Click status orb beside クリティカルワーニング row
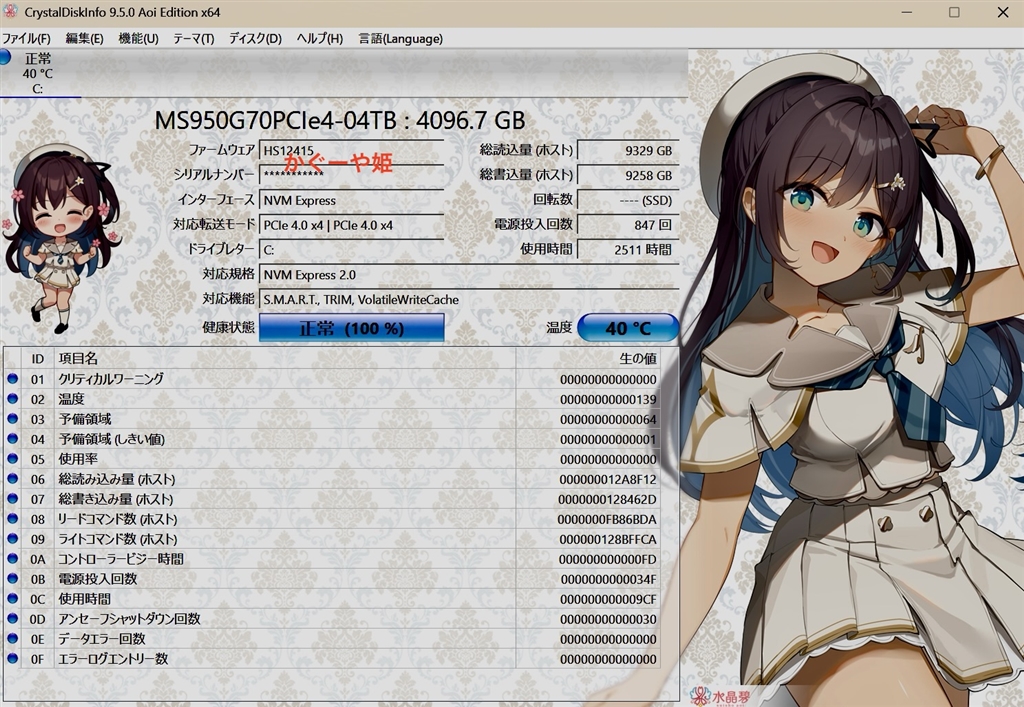 pyautogui.click(x=12, y=379)
